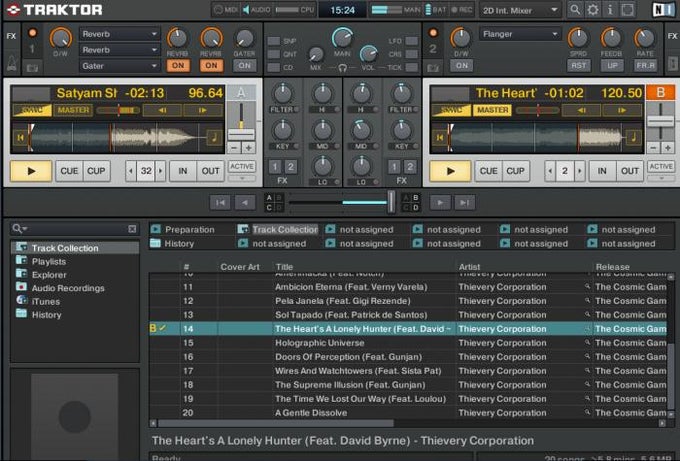Open the 2D Int. Mixer layout dropdown
The image size is (680, 461).
pos(520,10)
